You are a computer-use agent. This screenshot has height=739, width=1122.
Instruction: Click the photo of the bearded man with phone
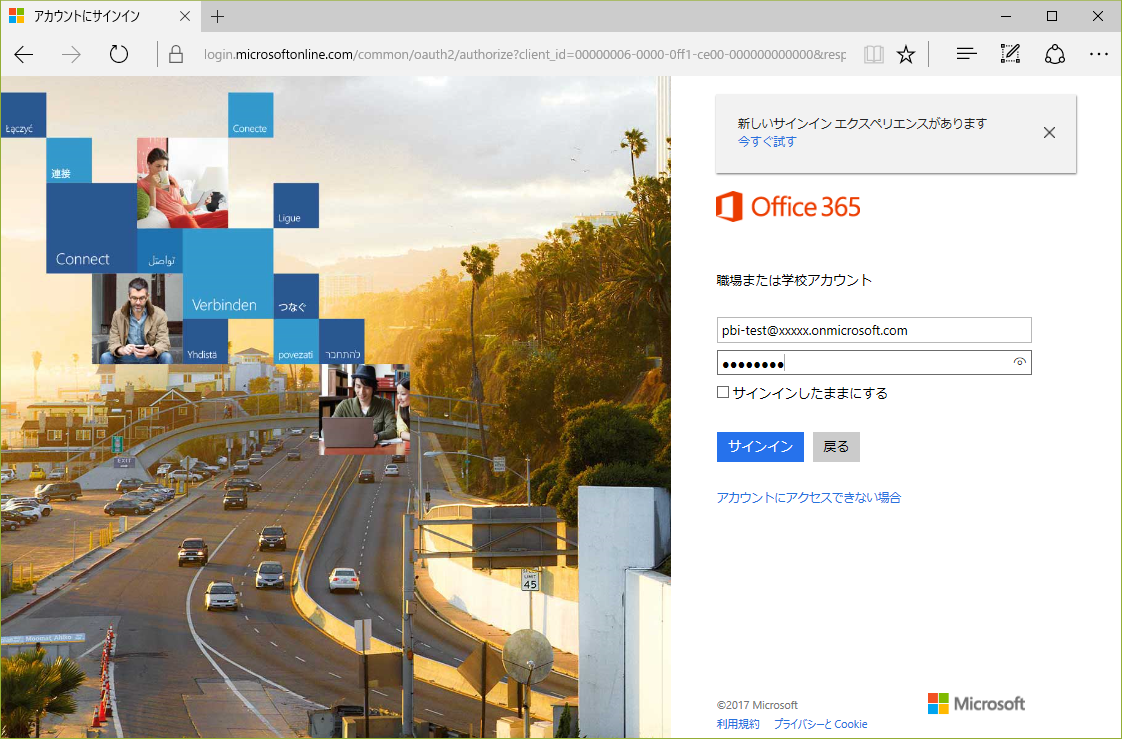pos(137,319)
